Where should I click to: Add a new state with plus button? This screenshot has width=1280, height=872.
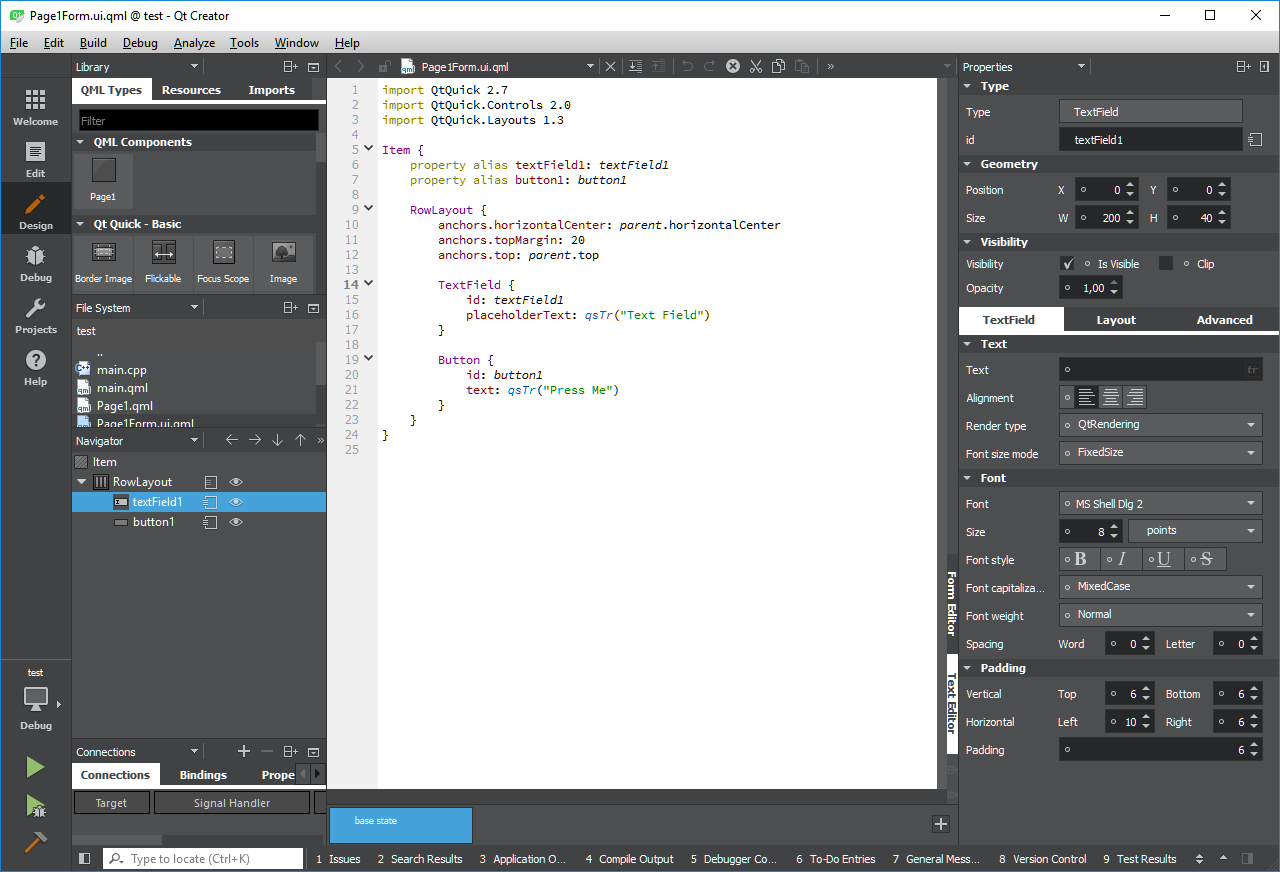(x=940, y=824)
